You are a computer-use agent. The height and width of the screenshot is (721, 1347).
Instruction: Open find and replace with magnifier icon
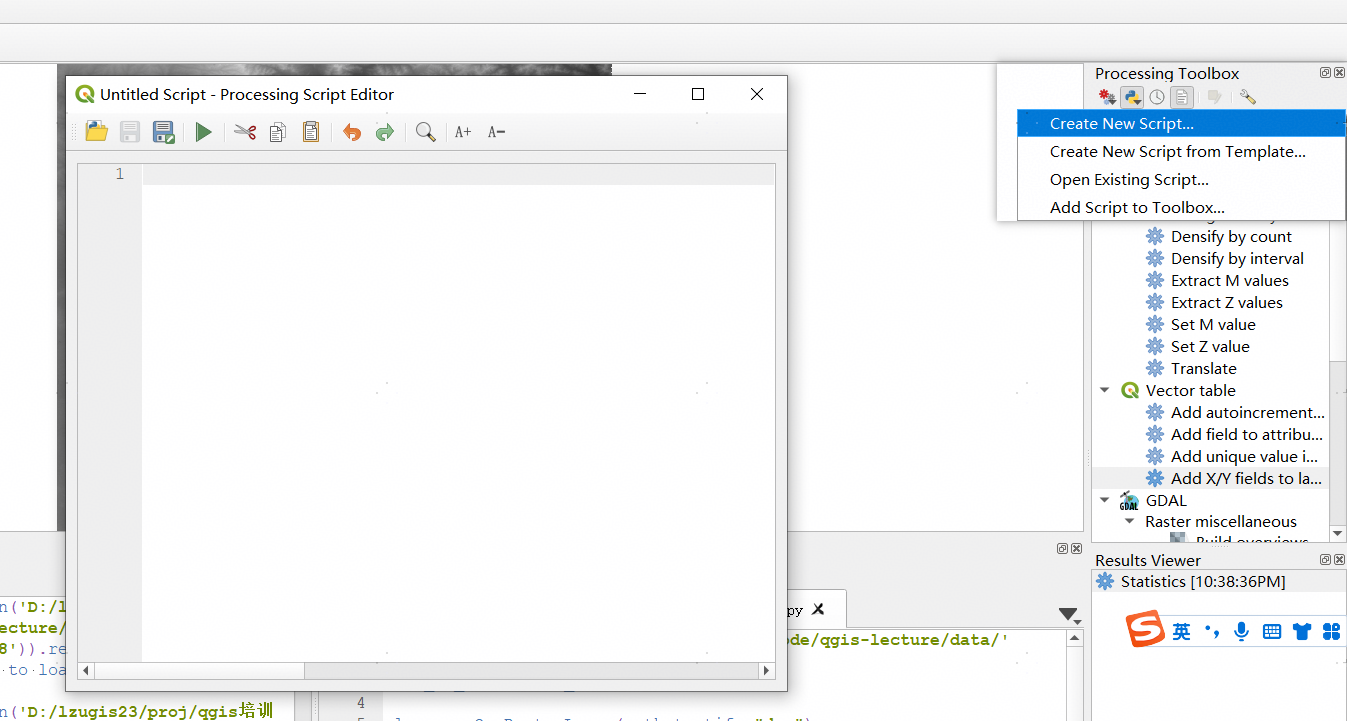[x=425, y=131]
